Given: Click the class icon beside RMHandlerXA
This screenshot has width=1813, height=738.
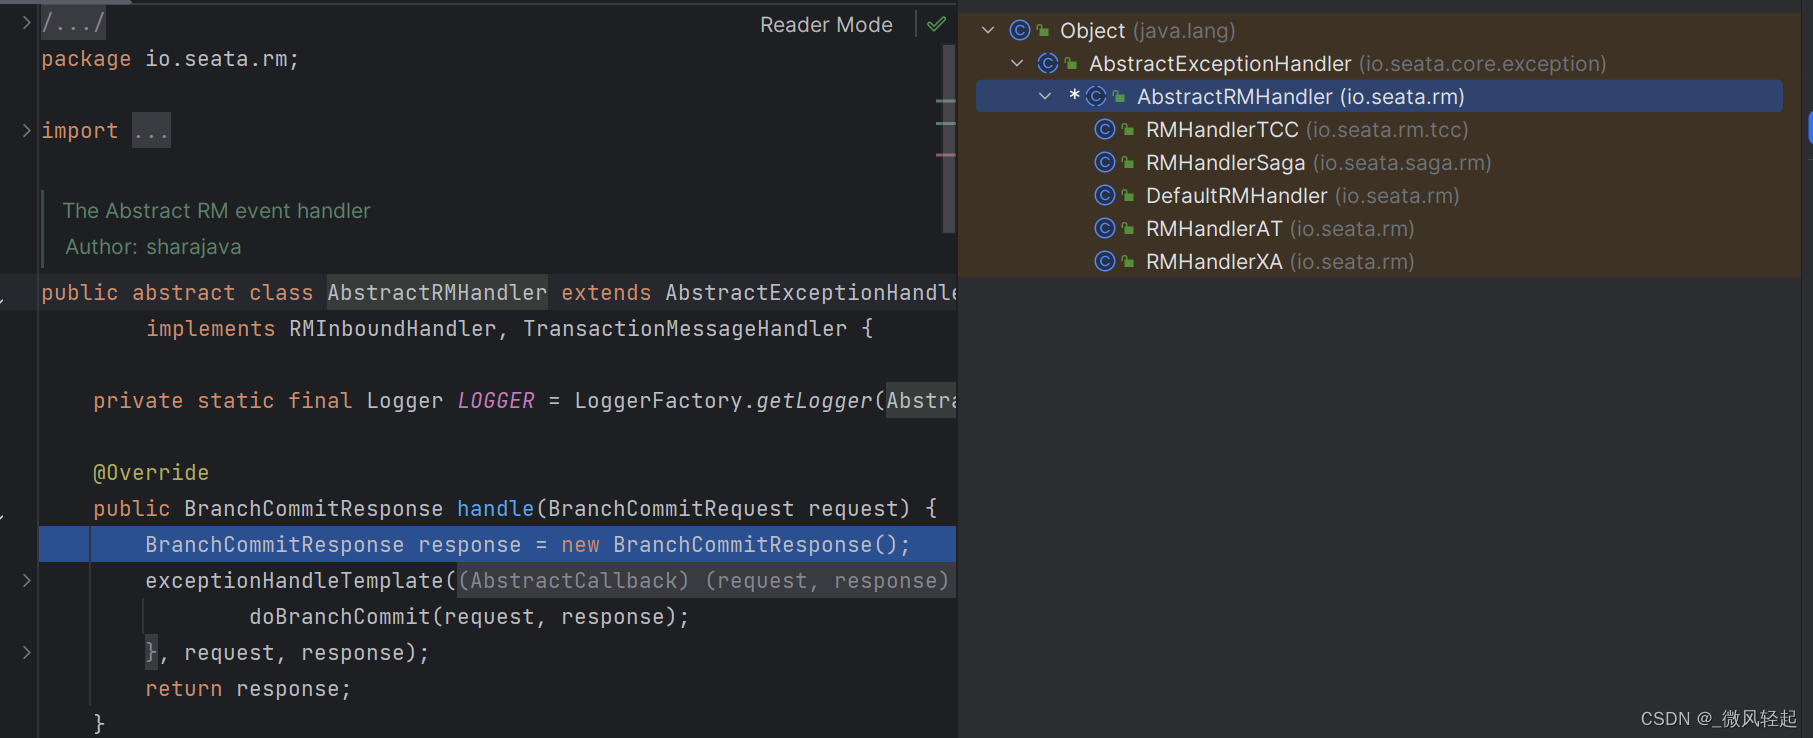Looking at the screenshot, I should [1105, 262].
